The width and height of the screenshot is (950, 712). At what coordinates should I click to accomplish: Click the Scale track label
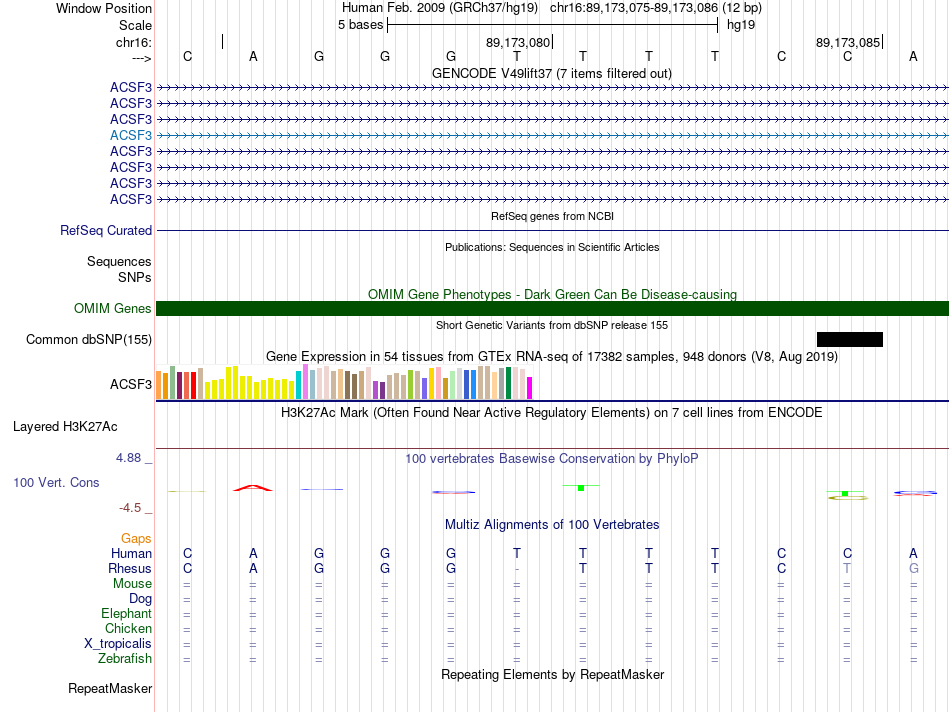[x=135, y=25]
